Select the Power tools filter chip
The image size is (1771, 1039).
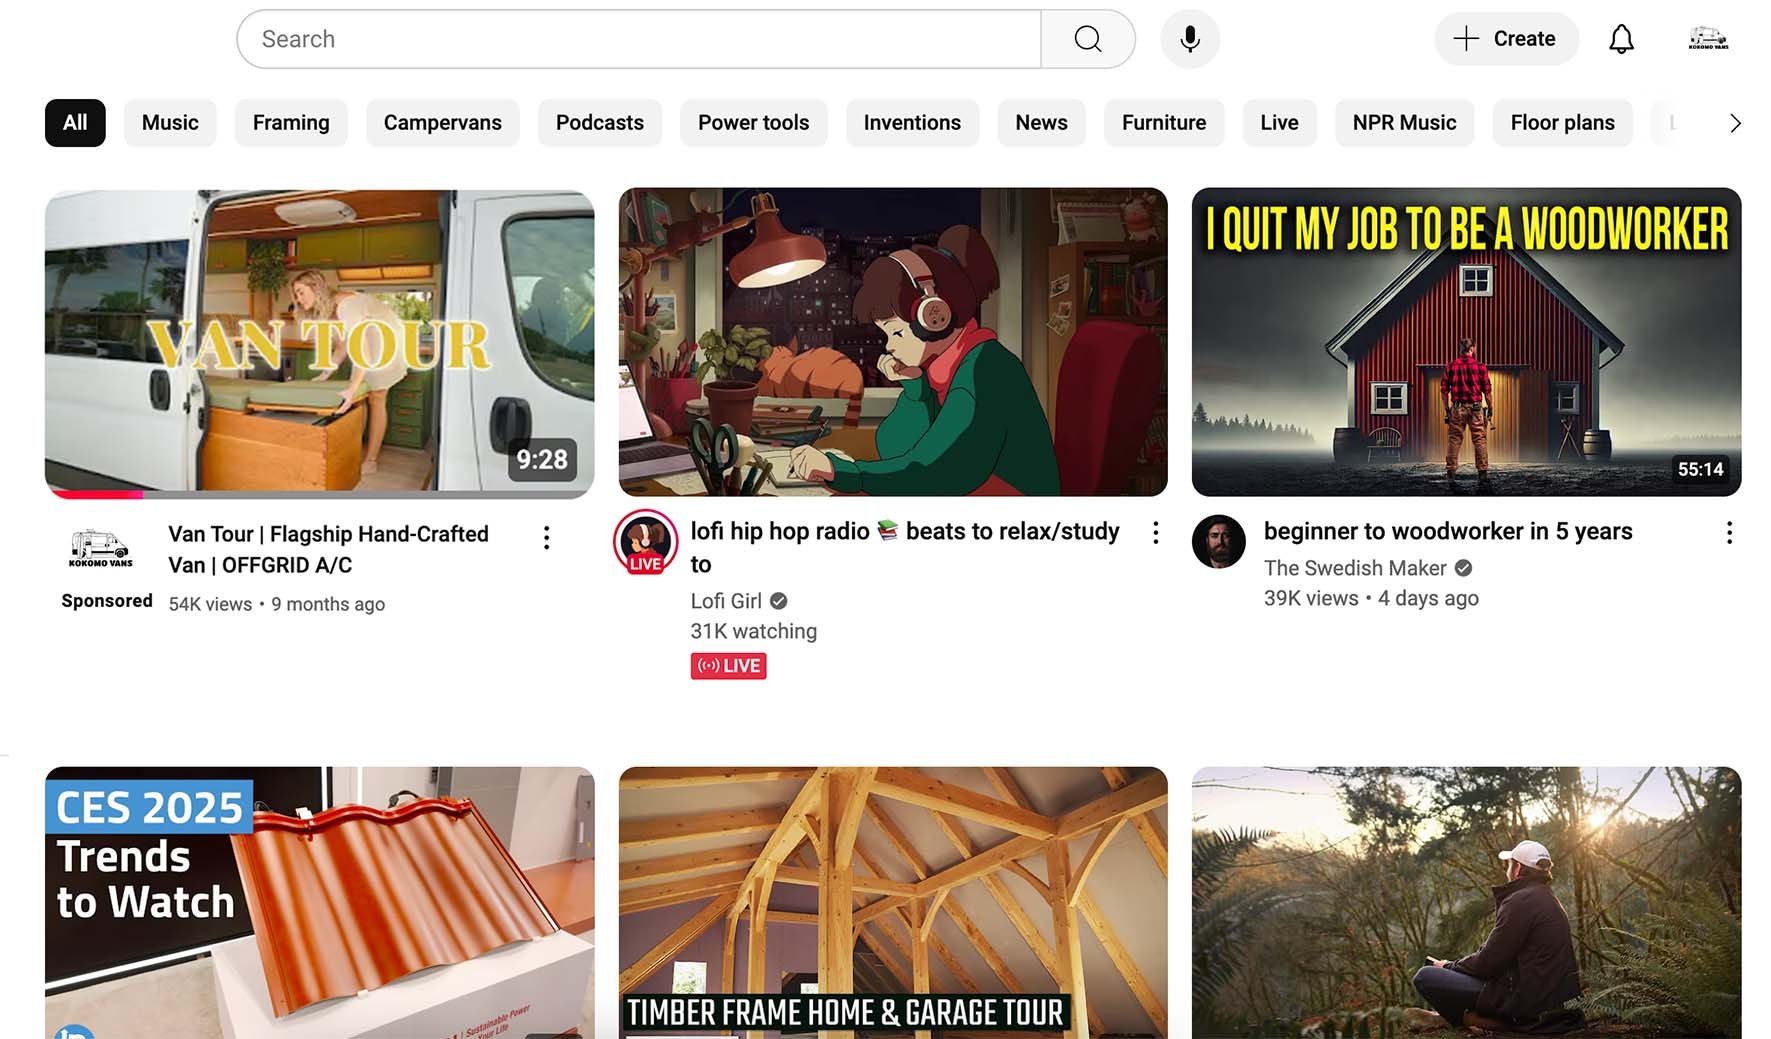(x=754, y=123)
